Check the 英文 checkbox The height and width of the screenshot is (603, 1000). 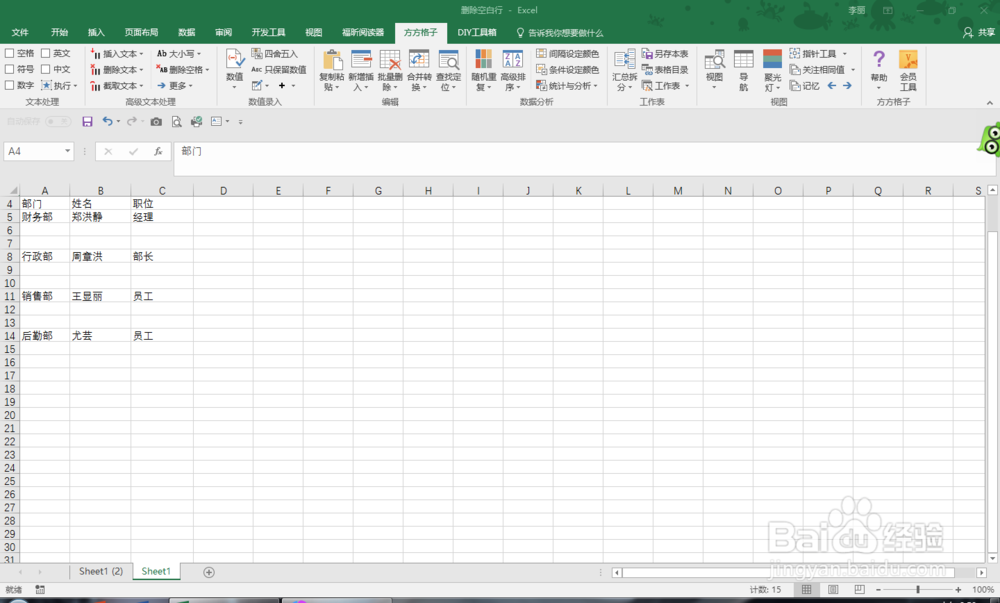pos(46,53)
